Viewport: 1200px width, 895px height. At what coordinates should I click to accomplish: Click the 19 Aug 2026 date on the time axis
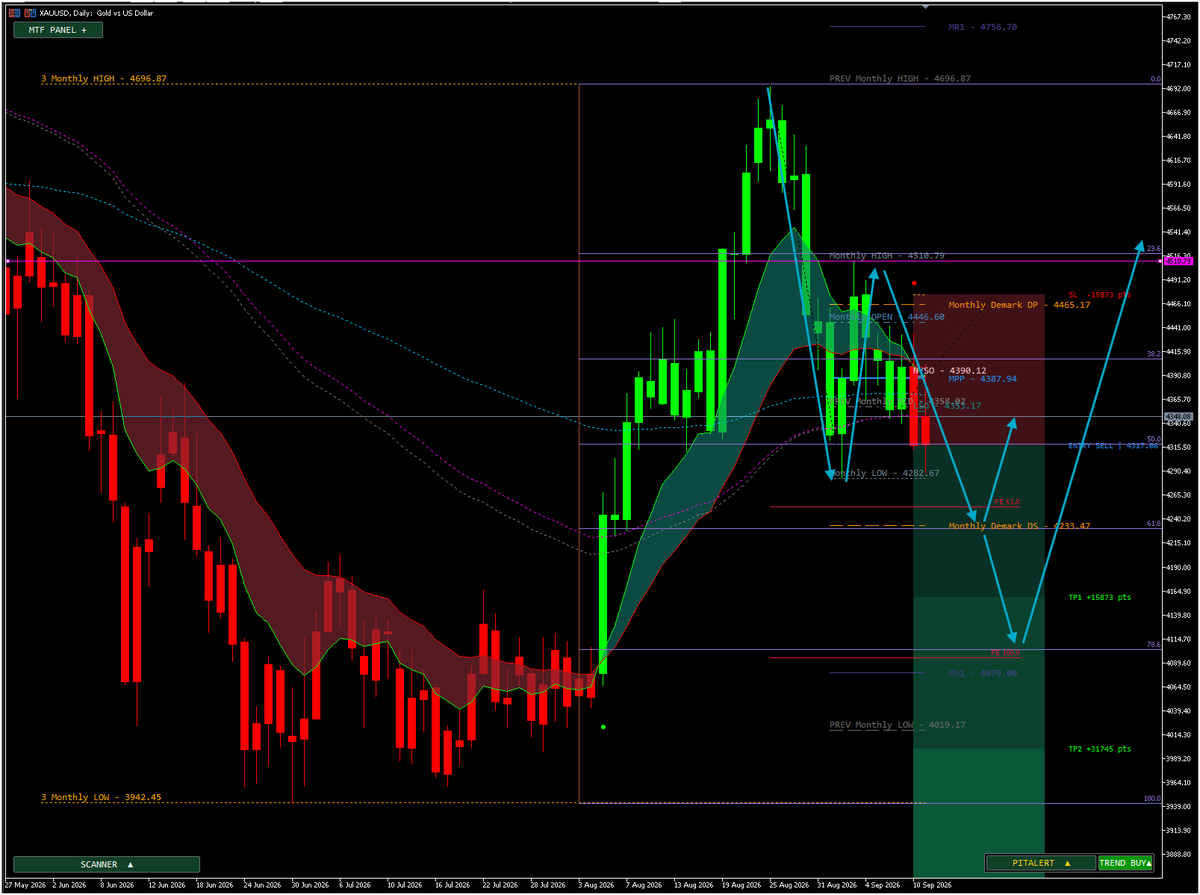coord(742,885)
